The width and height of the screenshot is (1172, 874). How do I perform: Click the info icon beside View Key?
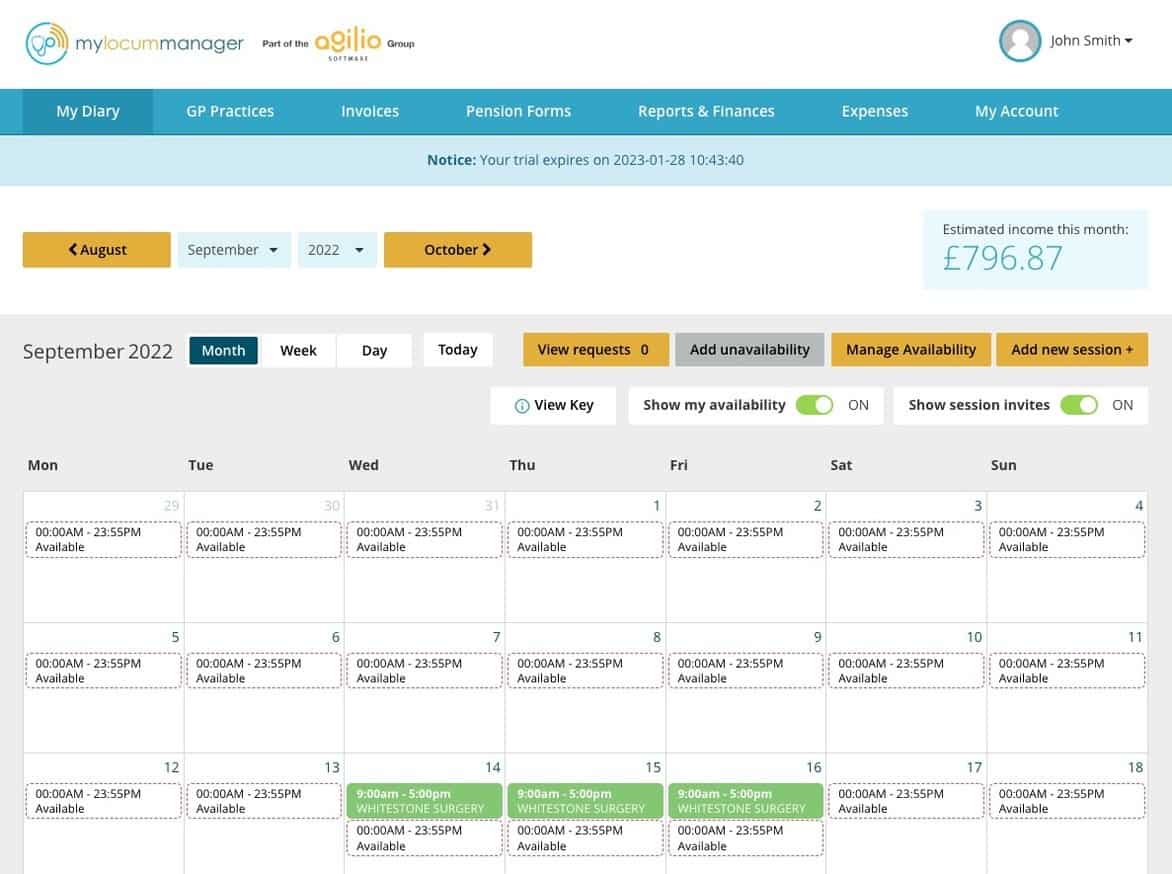point(521,405)
